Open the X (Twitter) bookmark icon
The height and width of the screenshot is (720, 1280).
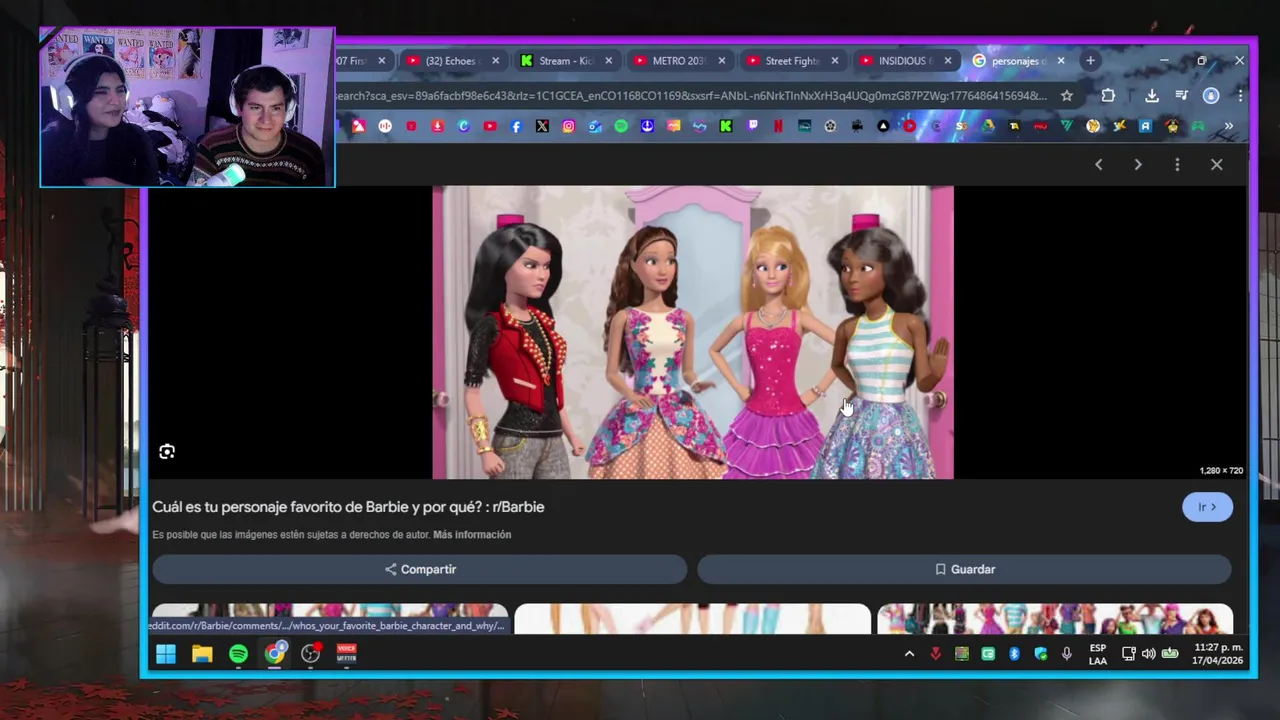pyautogui.click(x=542, y=126)
